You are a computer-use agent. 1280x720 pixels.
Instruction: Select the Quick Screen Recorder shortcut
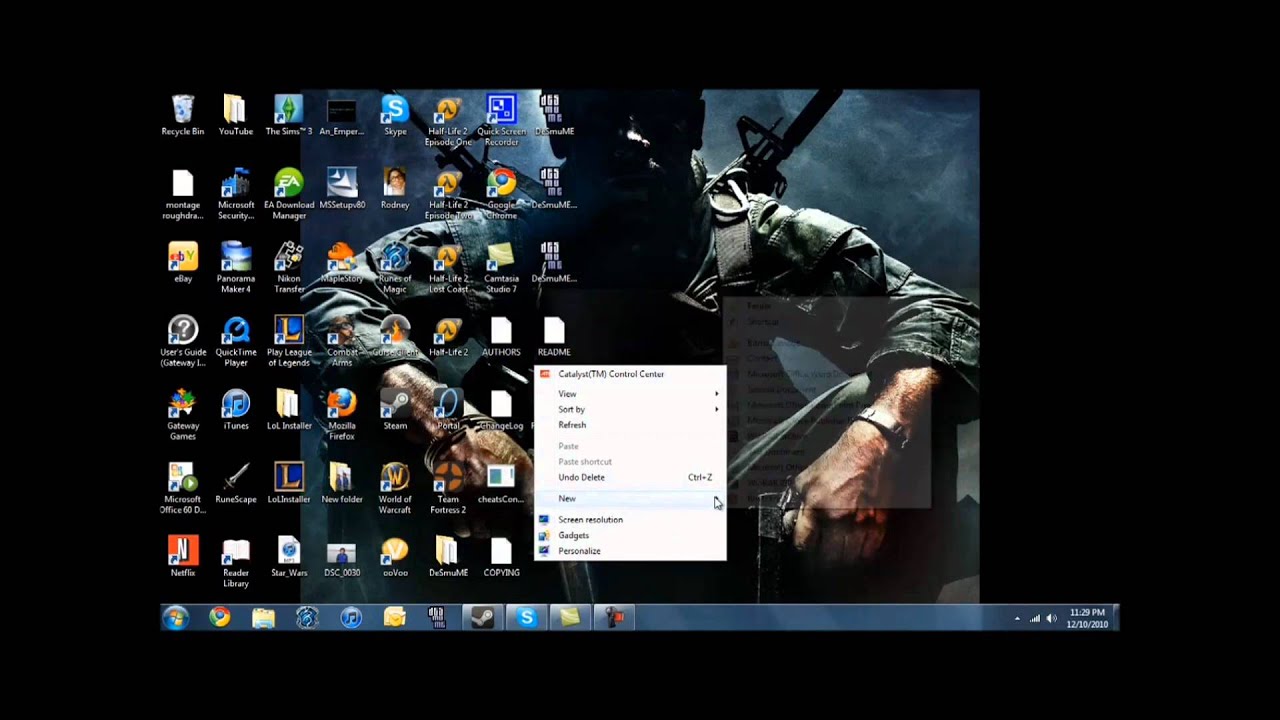point(501,121)
